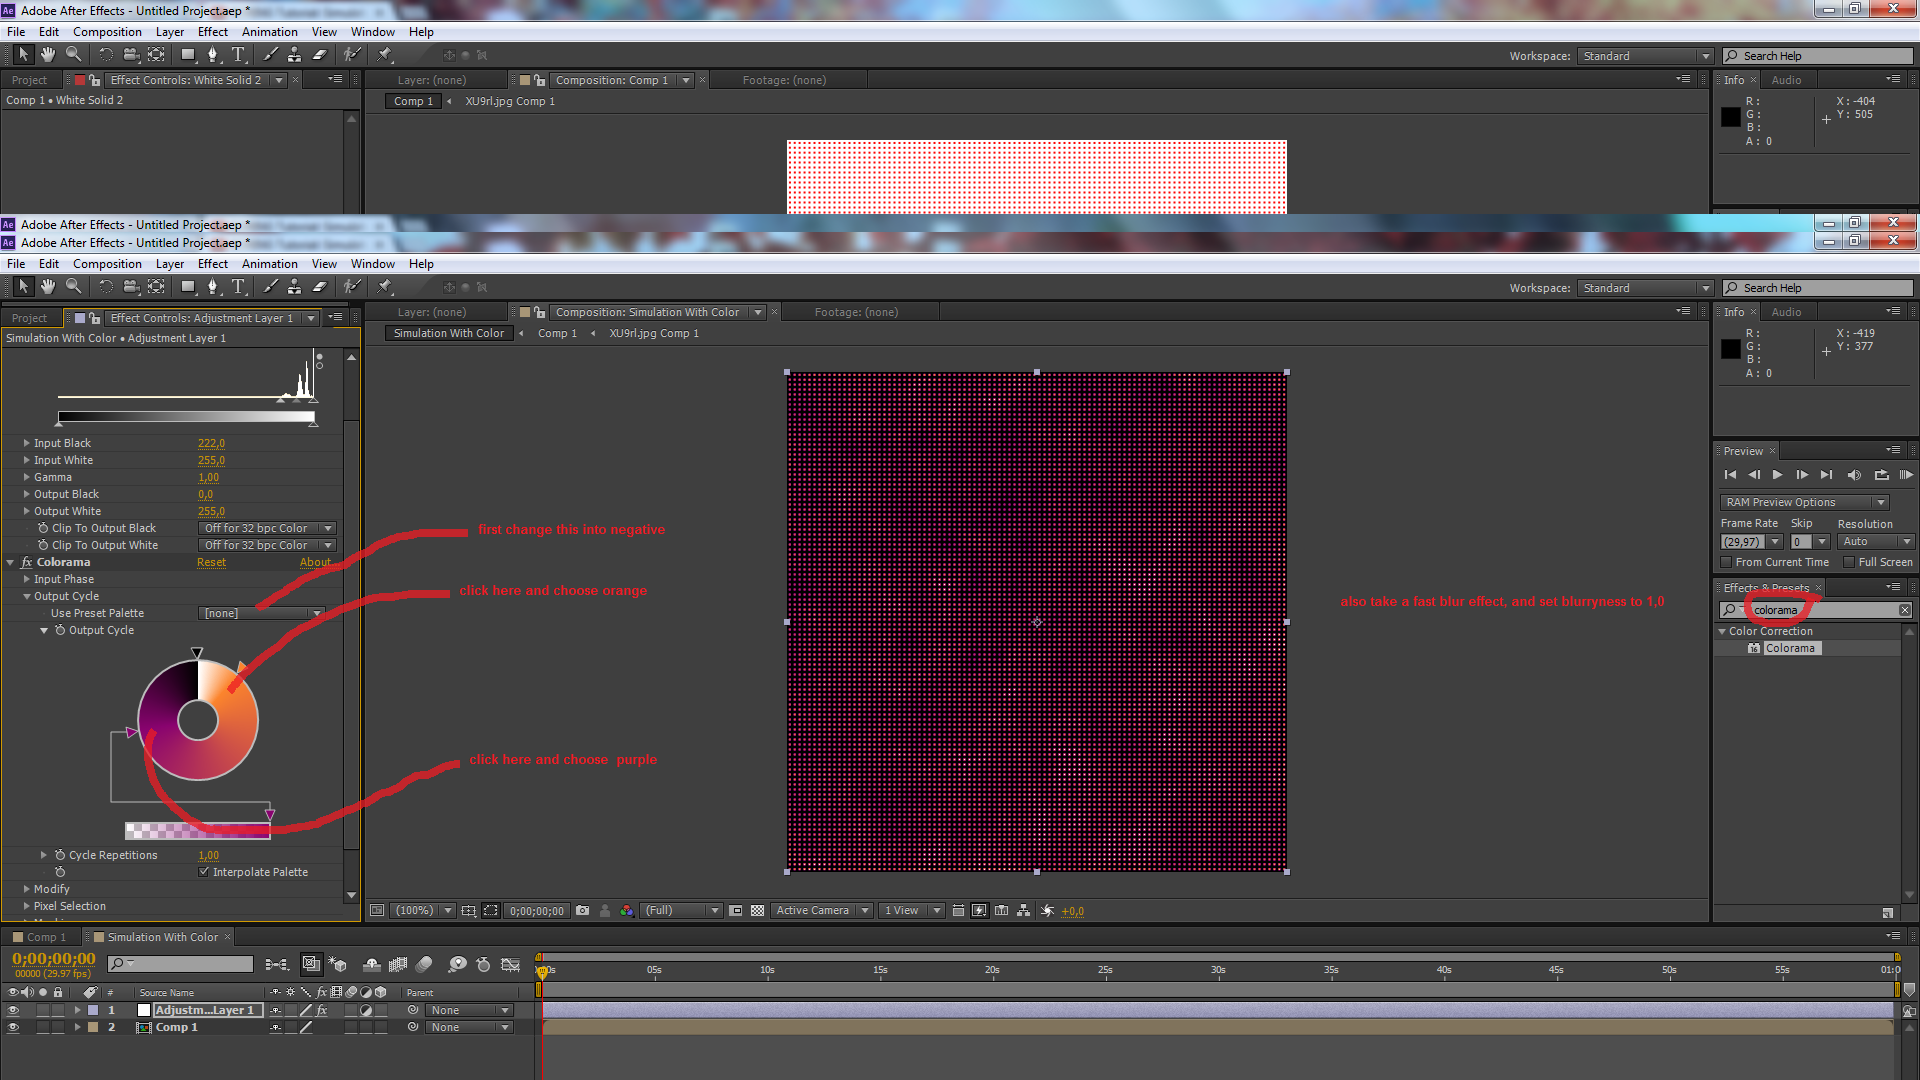
Task: Open the composition flowchart icon in viewer
Action: (1023, 911)
